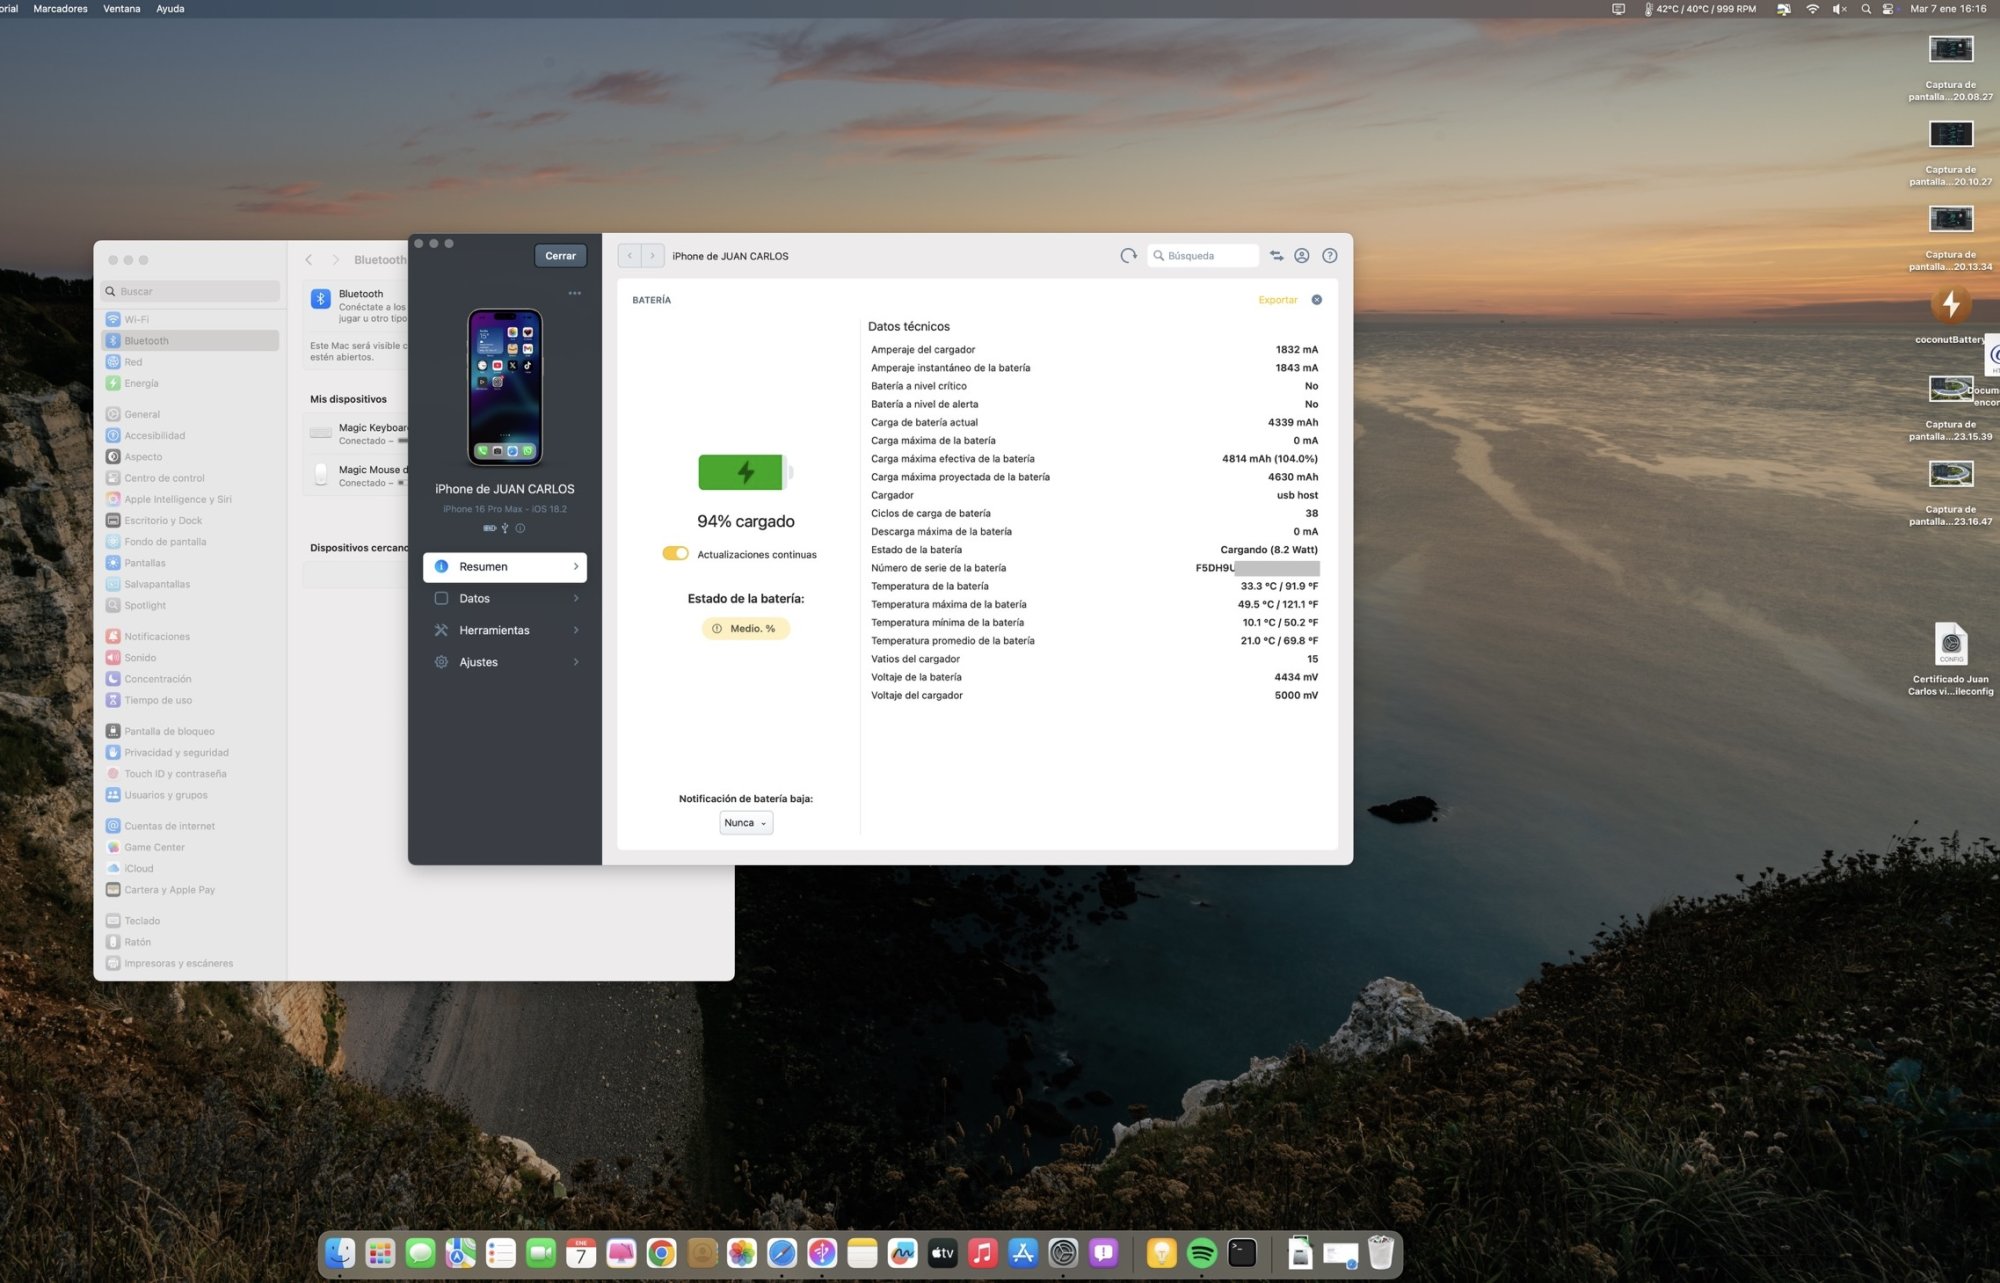Click the Magic Keyboard device in Bluetooth window
This screenshot has width=2000, height=1283.
357,433
